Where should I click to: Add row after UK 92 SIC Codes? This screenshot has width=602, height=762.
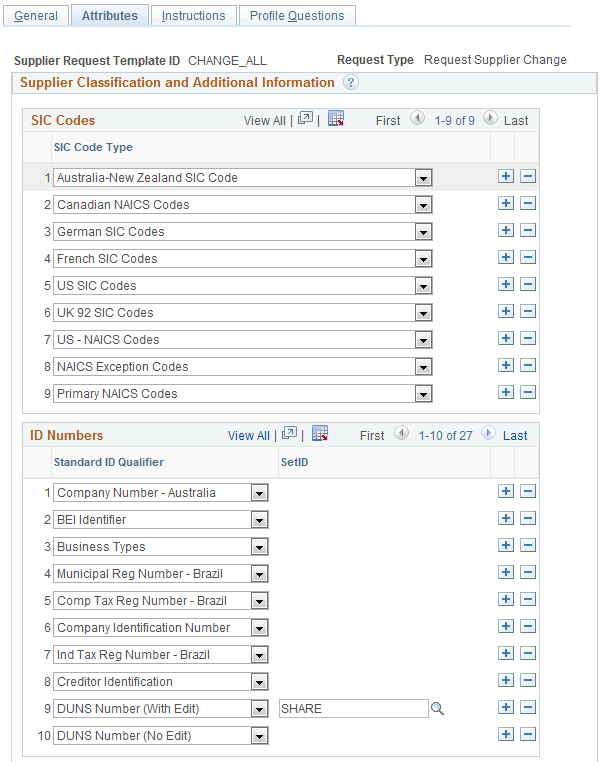[506, 311]
